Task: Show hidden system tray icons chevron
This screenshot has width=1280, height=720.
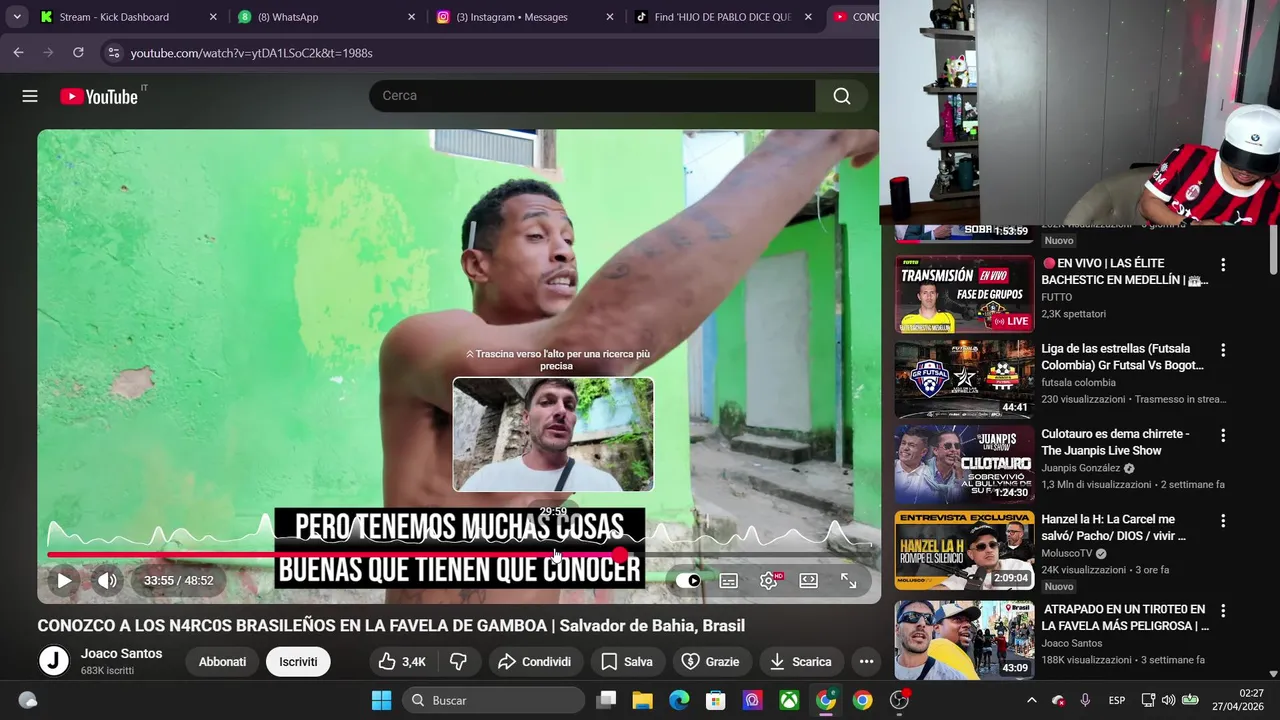Action: pos(1032,700)
